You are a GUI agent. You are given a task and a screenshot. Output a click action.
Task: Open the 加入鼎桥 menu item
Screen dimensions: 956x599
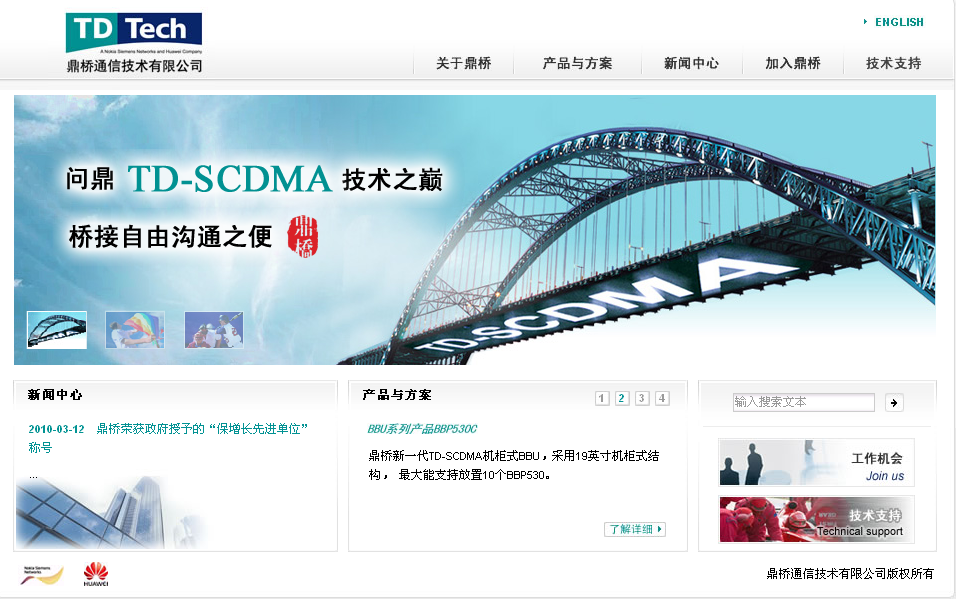coord(793,63)
